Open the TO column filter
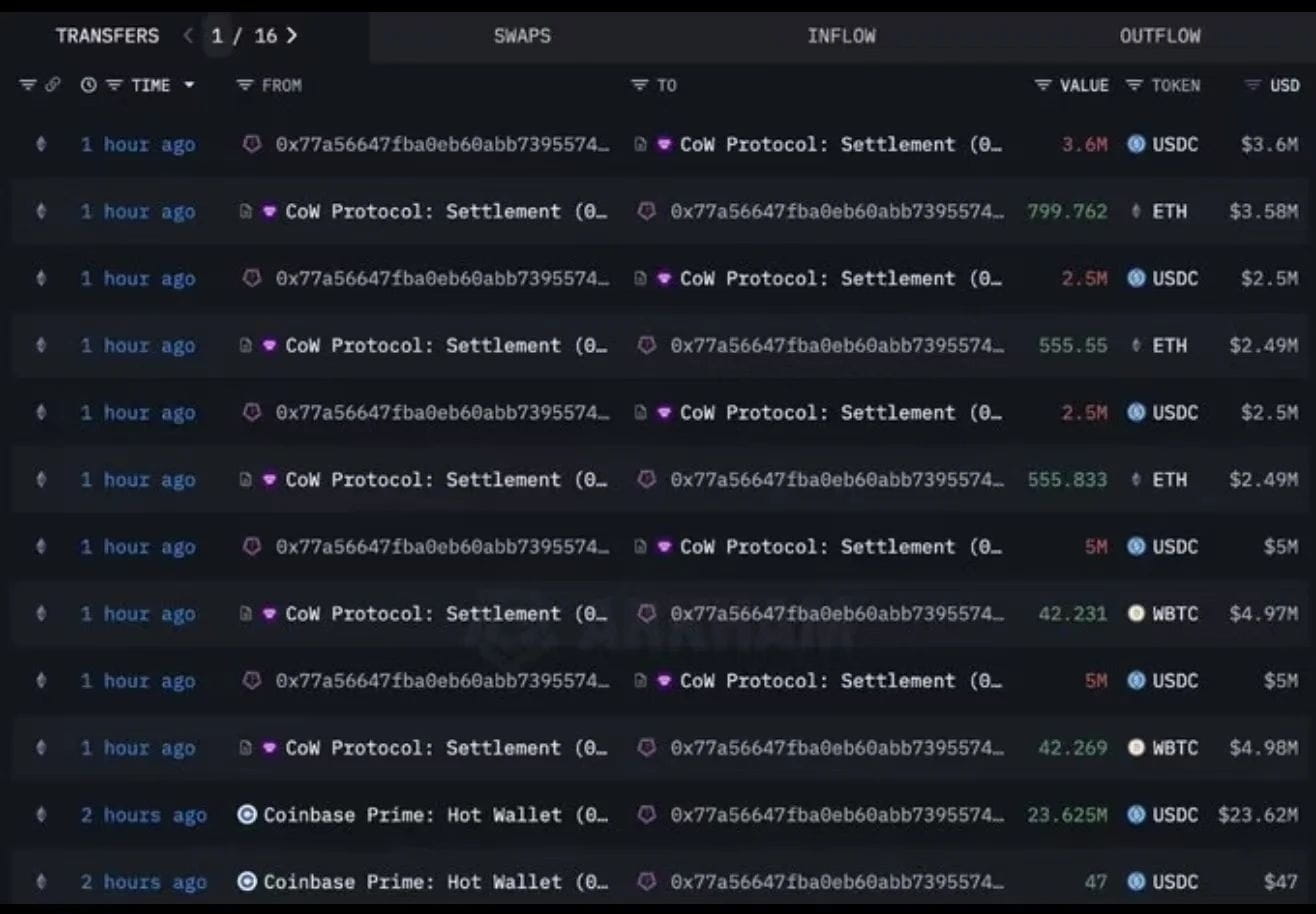The width and height of the screenshot is (1316, 914). coord(640,86)
